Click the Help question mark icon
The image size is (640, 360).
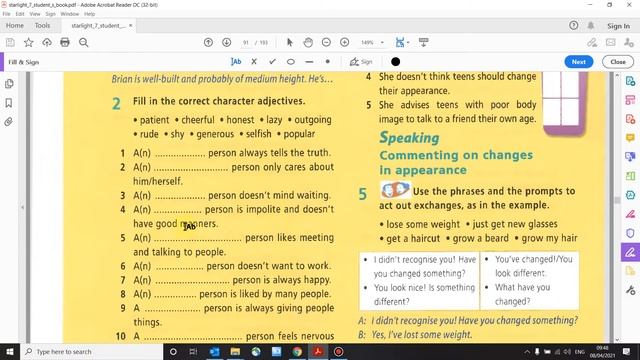pos(573,26)
